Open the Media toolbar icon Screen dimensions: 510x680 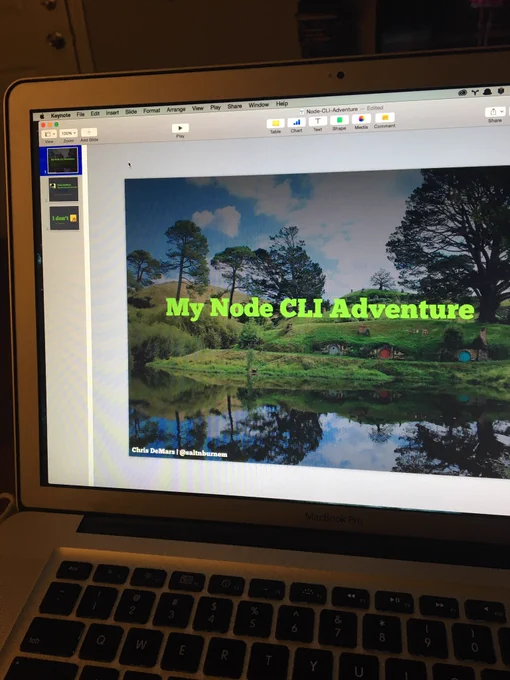361,119
